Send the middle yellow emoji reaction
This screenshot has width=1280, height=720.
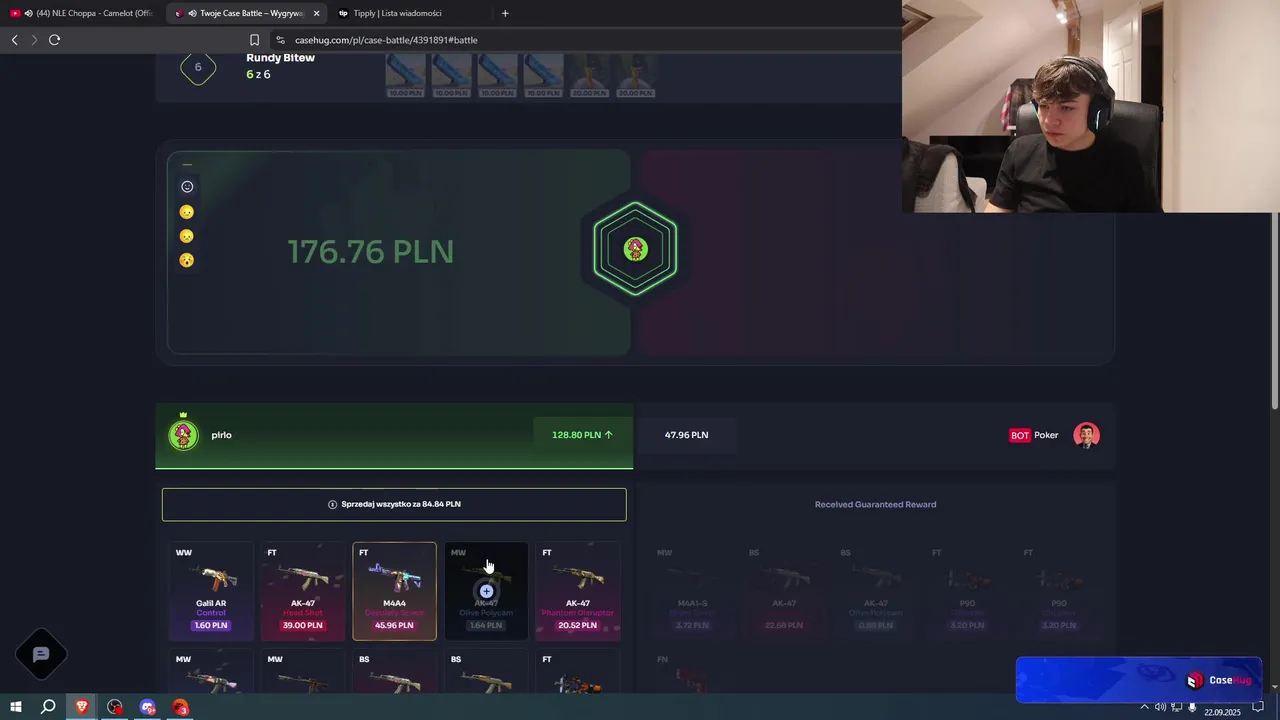(x=187, y=236)
